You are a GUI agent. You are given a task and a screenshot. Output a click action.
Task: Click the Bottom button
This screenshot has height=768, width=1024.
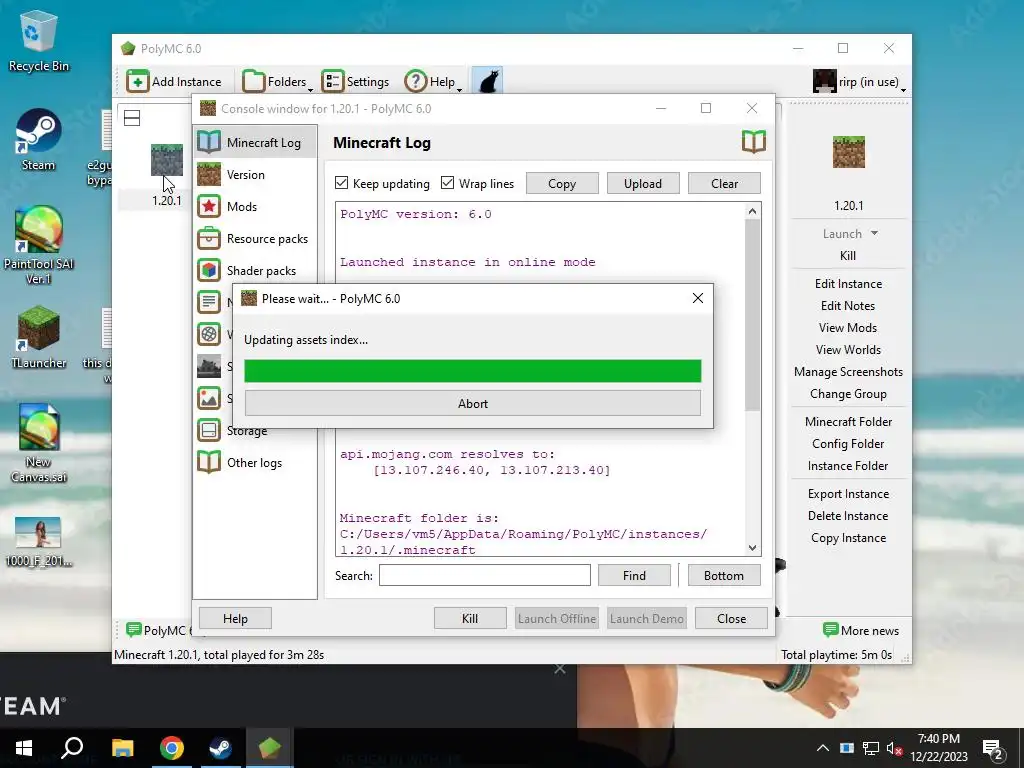pyautogui.click(x=724, y=575)
